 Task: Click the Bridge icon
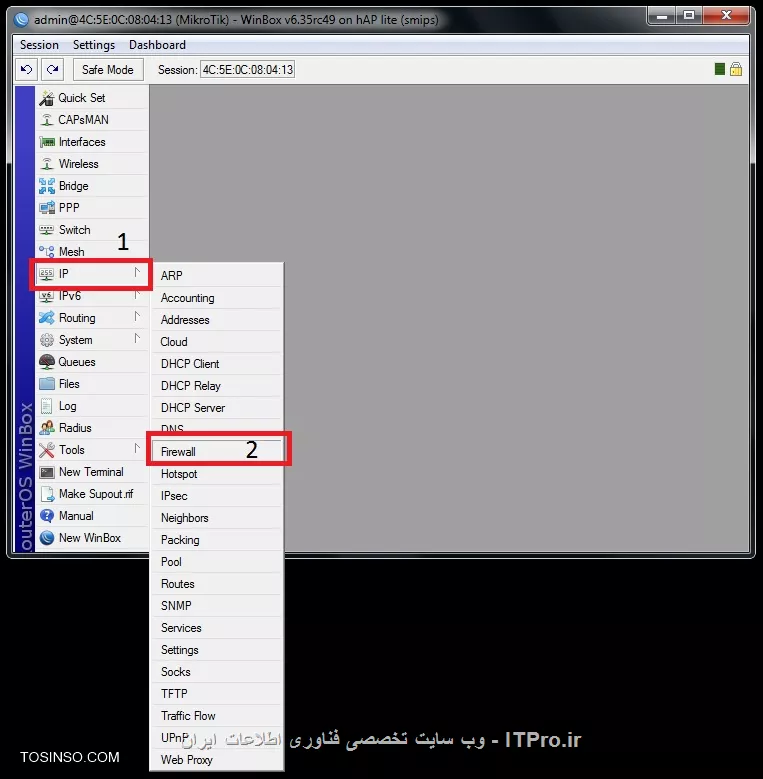pyautogui.click(x=47, y=186)
